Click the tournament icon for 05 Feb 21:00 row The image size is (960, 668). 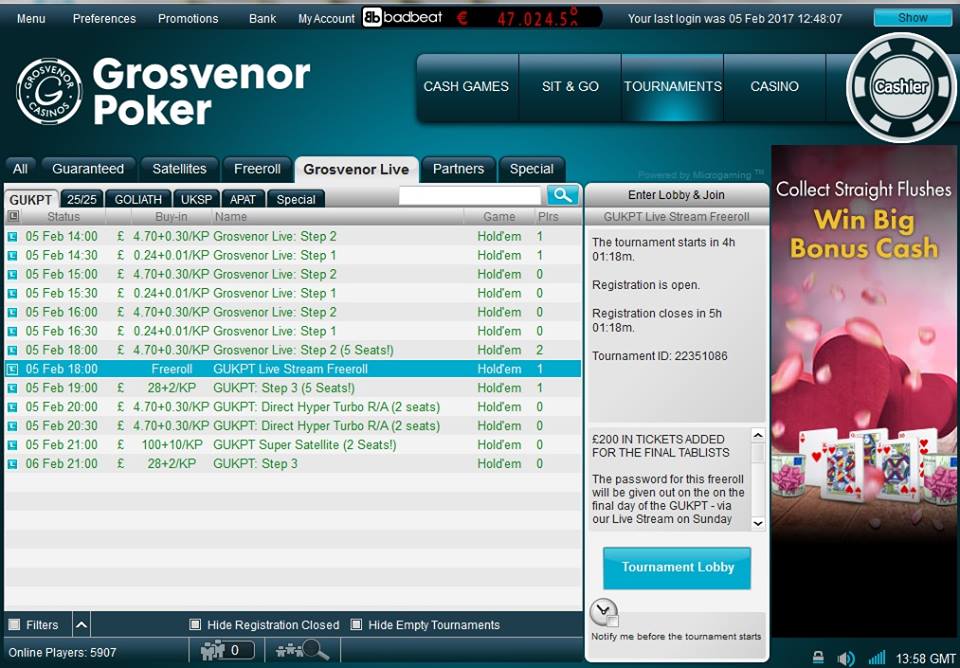[x=12, y=445]
